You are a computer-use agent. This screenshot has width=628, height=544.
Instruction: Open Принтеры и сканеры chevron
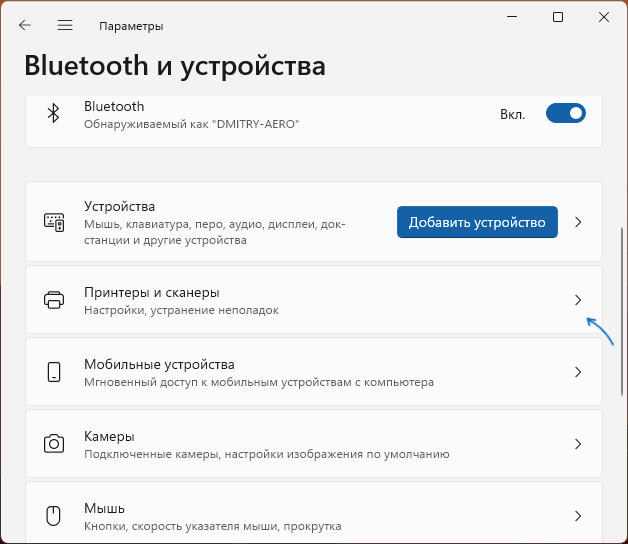click(x=578, y=300)
